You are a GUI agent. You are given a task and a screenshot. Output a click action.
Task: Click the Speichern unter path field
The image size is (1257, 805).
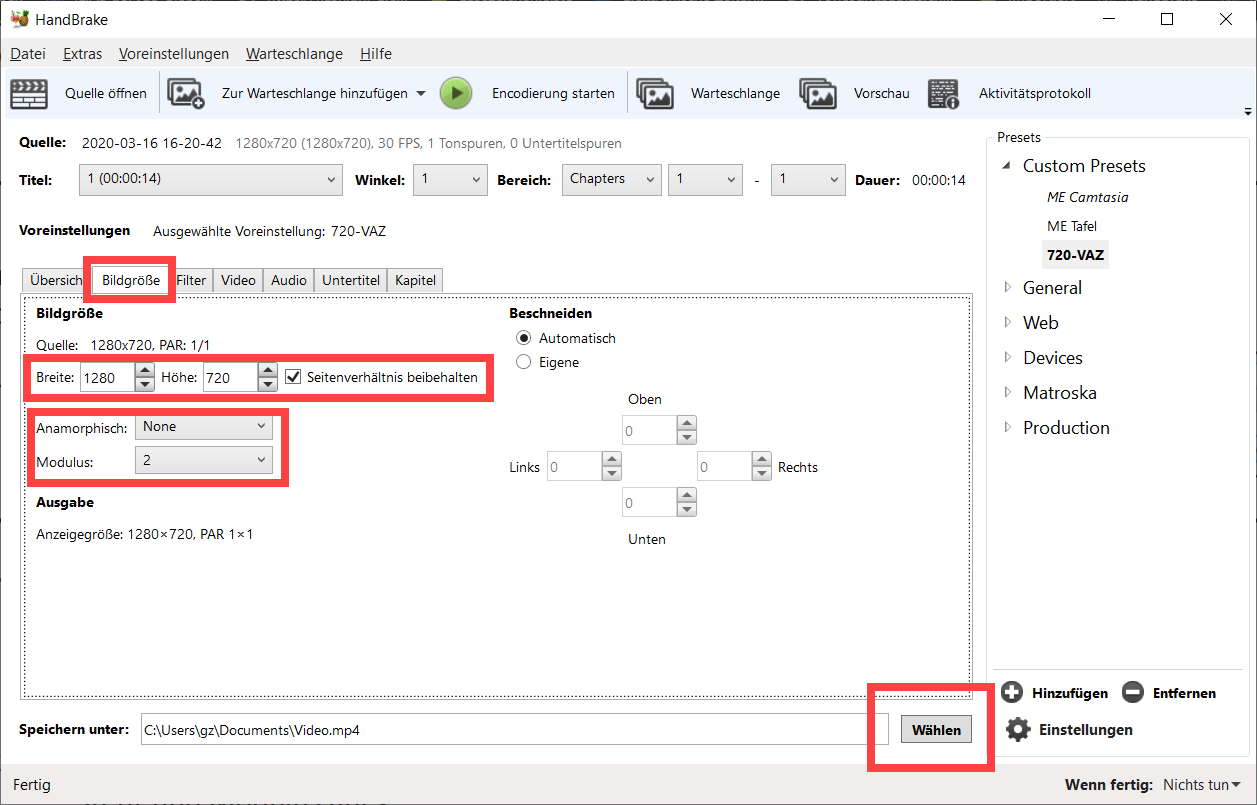pos(514,730)
